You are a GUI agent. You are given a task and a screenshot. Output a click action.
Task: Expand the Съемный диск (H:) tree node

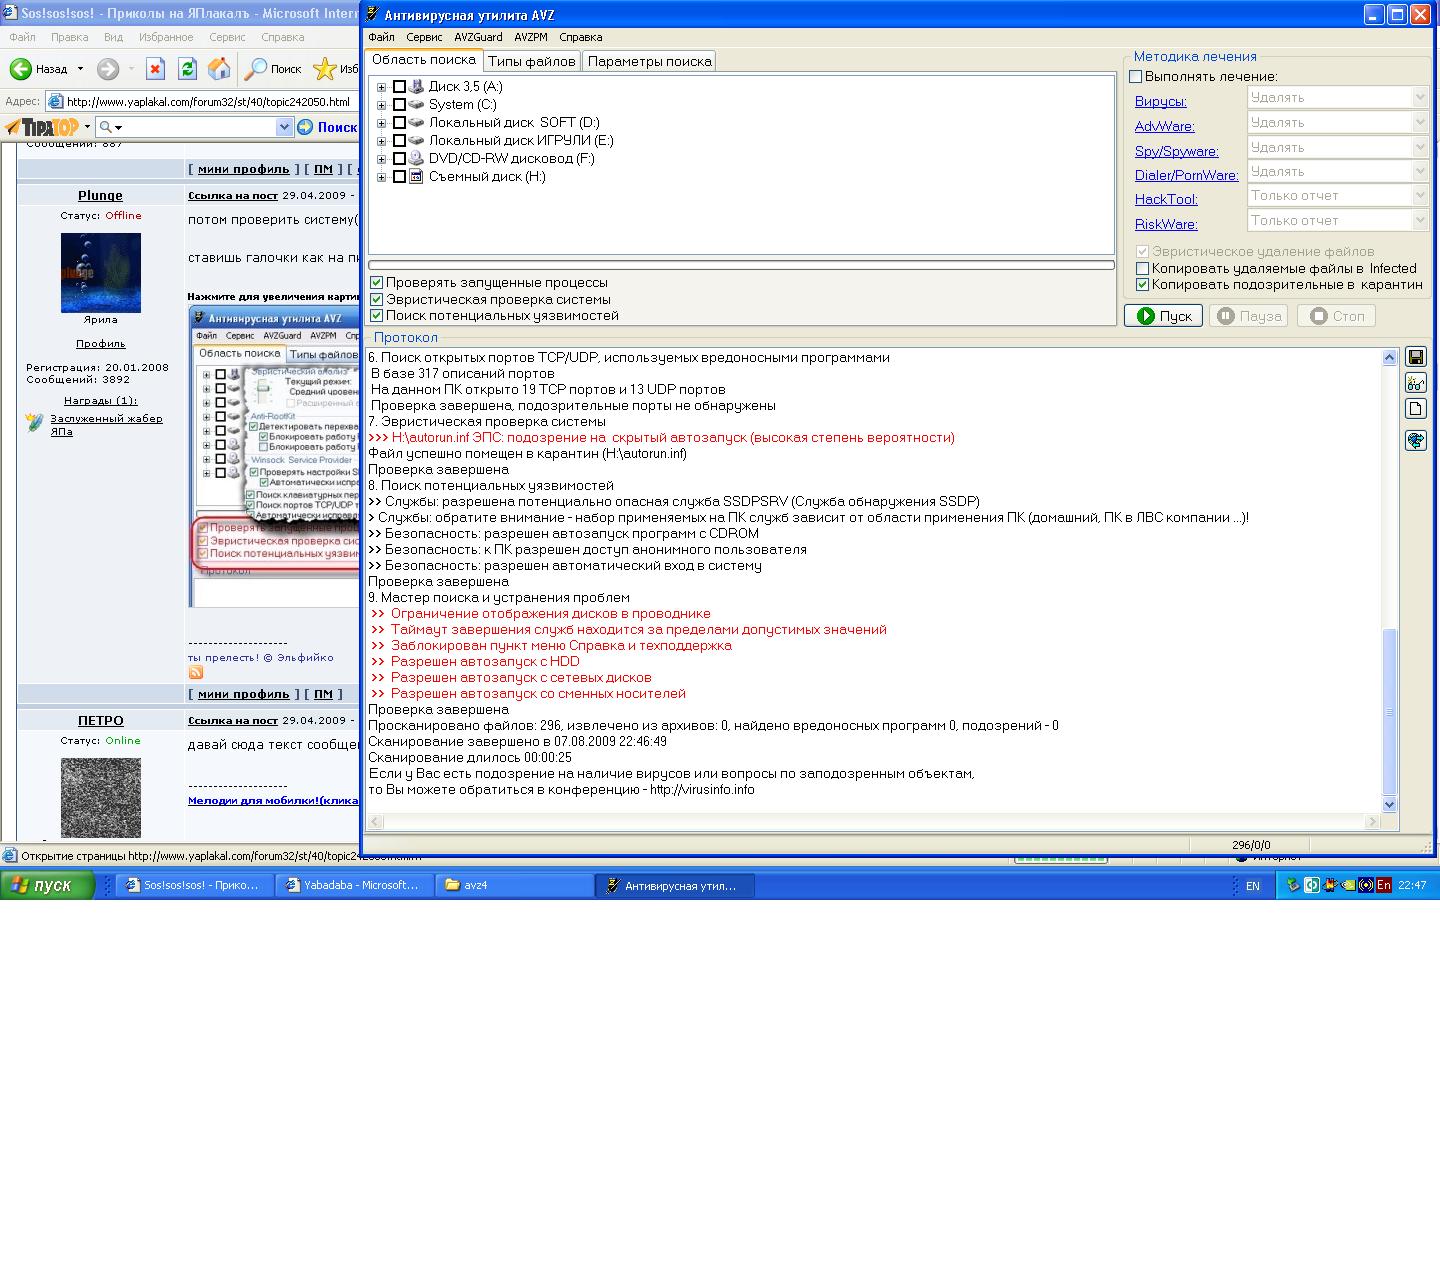(x=381, y=177)
